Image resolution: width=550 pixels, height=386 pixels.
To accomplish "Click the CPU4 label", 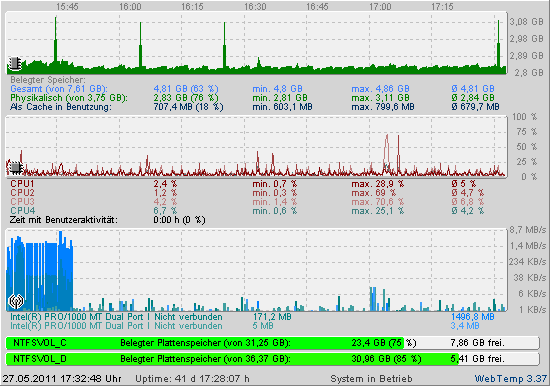I will coord(22,211).
